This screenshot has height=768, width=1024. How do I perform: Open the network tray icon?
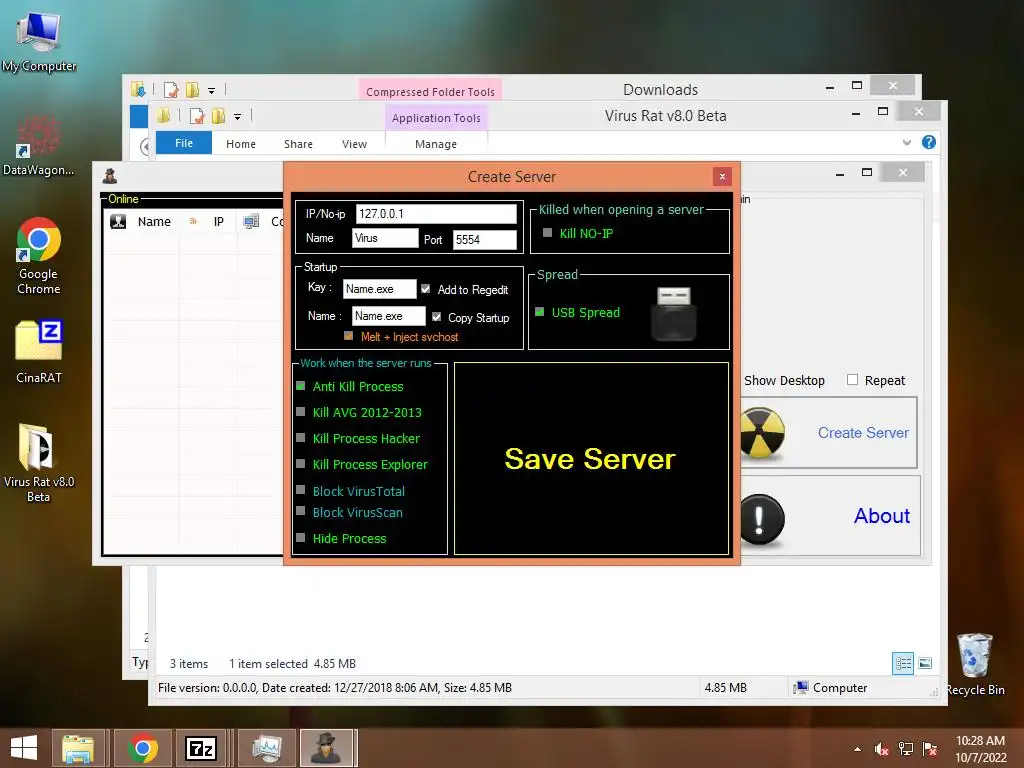906,749
